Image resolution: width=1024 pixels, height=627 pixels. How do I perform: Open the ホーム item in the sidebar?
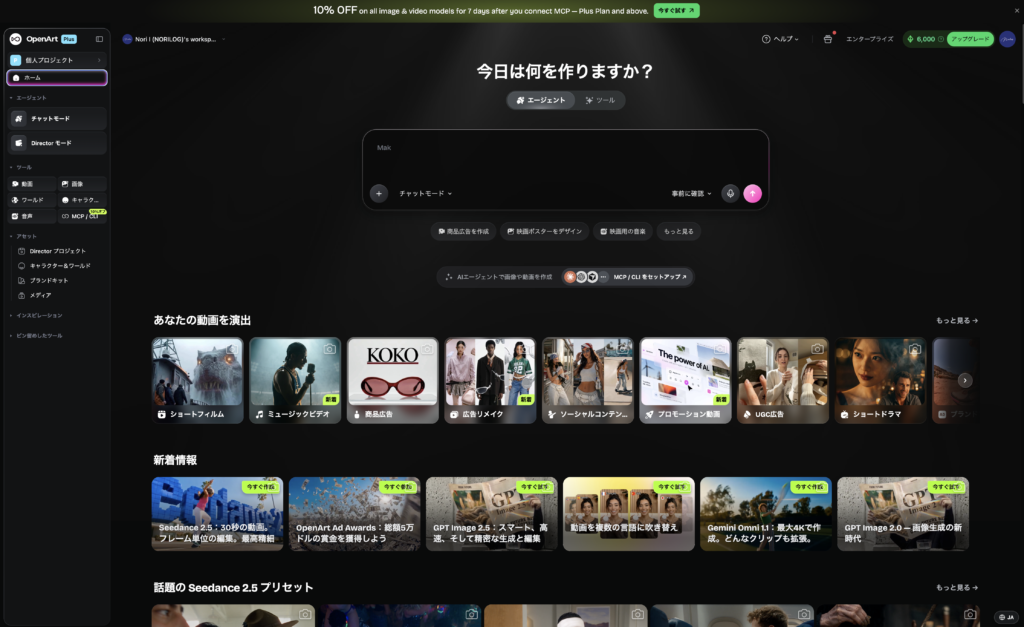coord(57,78)
